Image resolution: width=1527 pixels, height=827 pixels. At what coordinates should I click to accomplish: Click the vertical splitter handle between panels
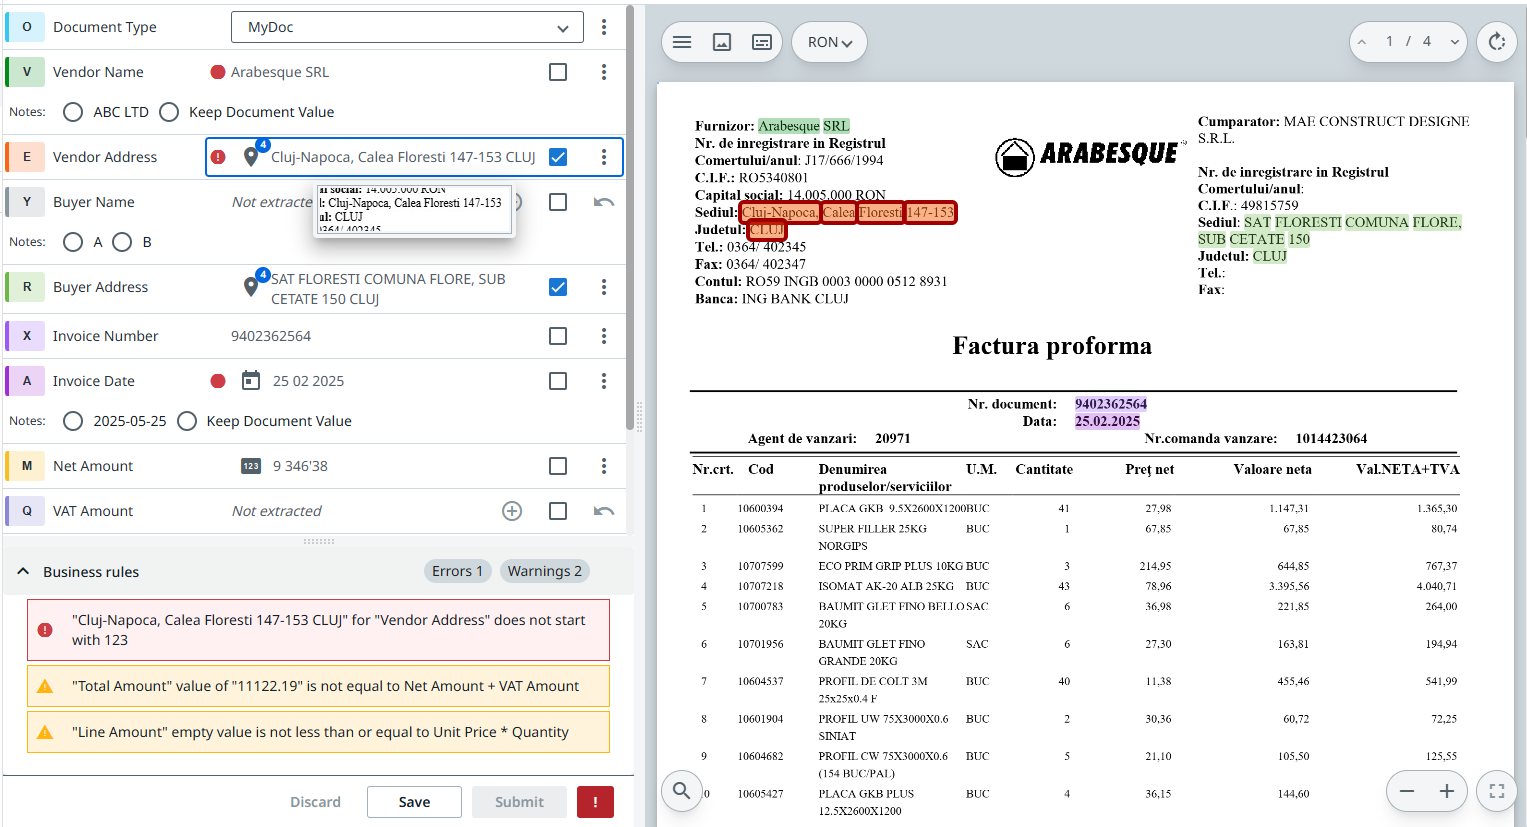pos(639,417)
